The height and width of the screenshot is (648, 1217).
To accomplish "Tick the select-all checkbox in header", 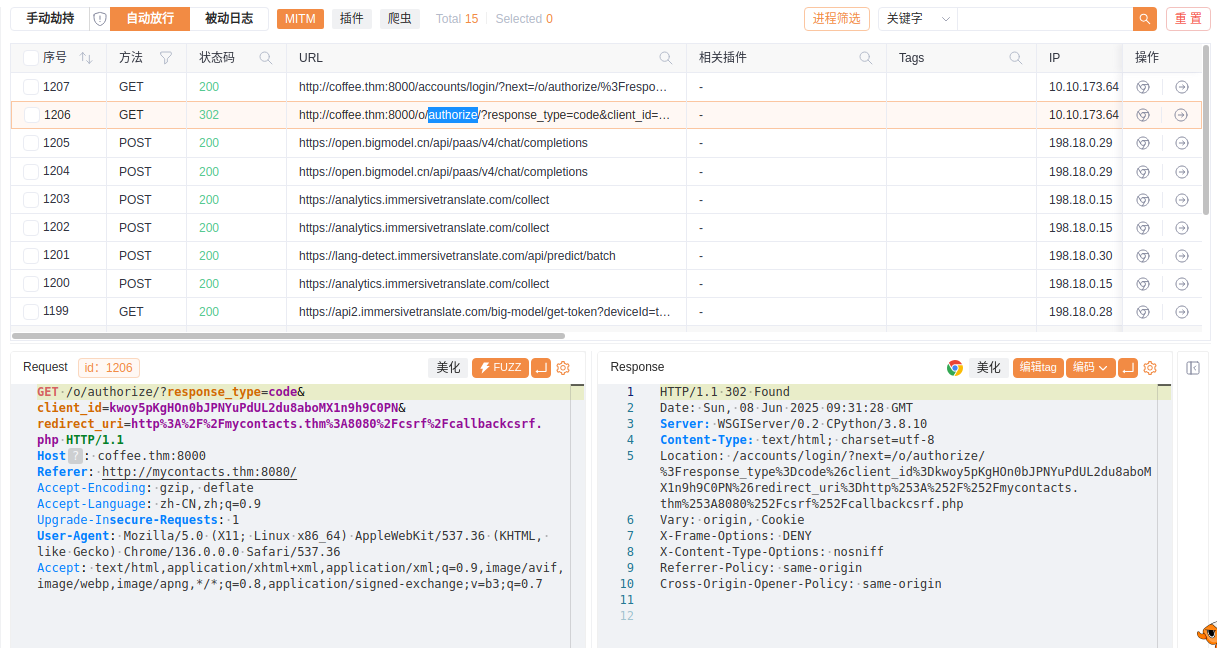I will click(31, 58).
